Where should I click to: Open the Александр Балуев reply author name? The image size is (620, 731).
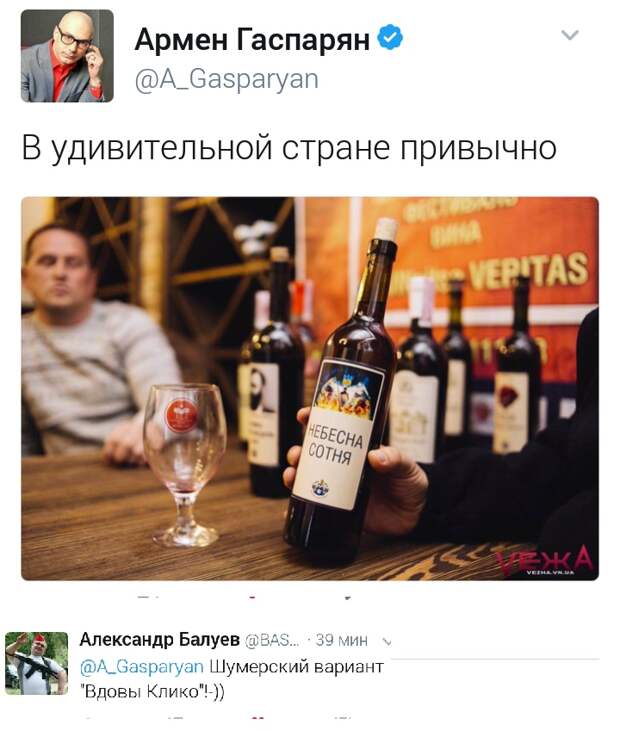click(159, 640)
